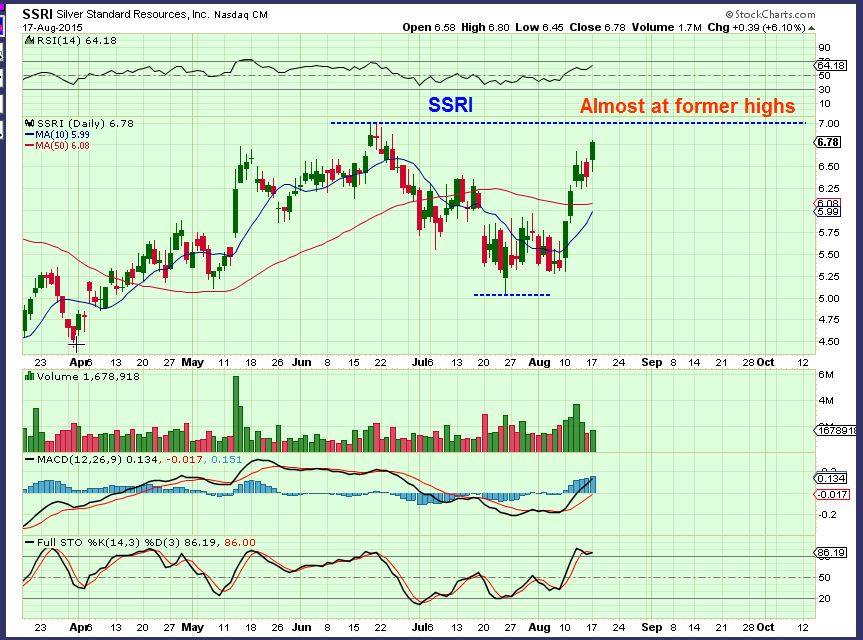Click the 1678918 volume tag on the right axis
Image resolution: width=863 pixels, height=640 pixels.
tap(835, 430)
